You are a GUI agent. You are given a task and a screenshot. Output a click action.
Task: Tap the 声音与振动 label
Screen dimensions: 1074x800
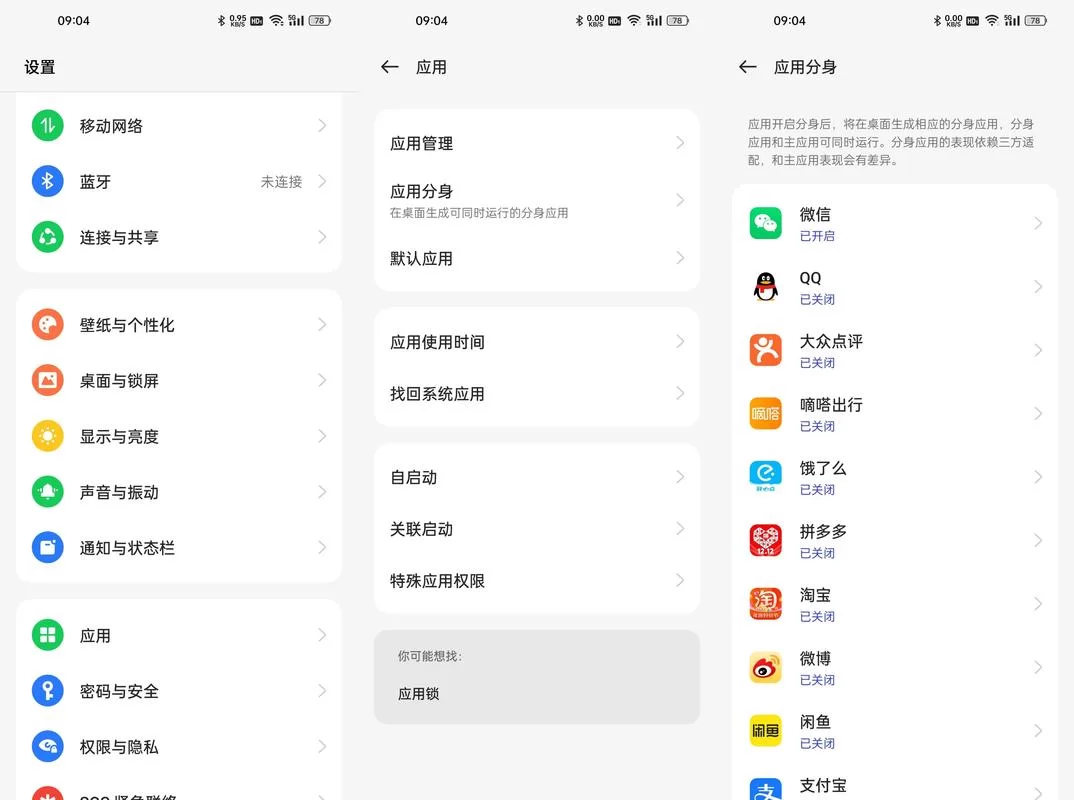tap(119, 492)
